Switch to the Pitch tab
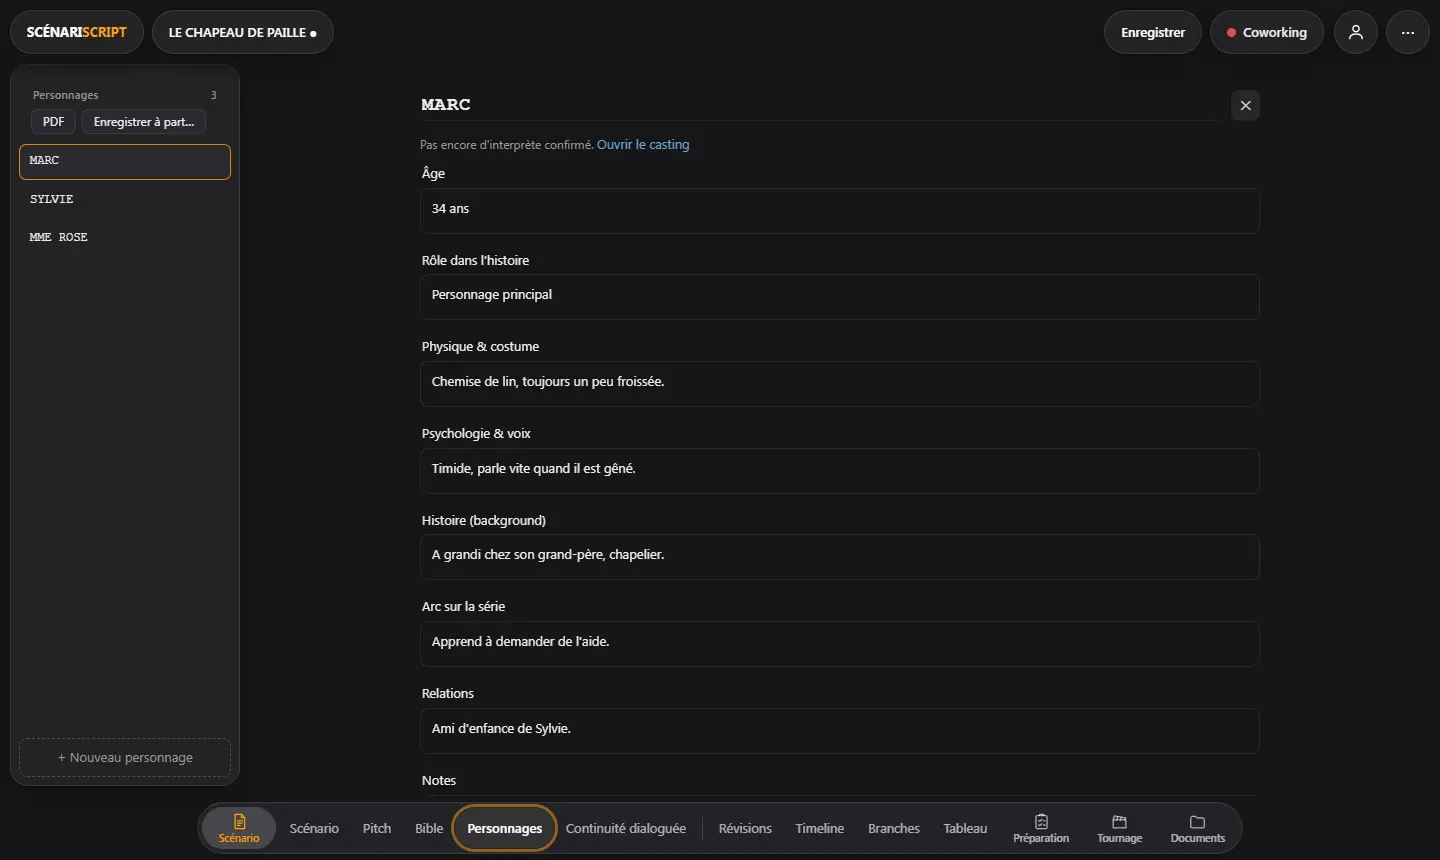Image resolution: width=1440 pixels, height=860 pixels. pyautogui.click(x=377, y=828)
